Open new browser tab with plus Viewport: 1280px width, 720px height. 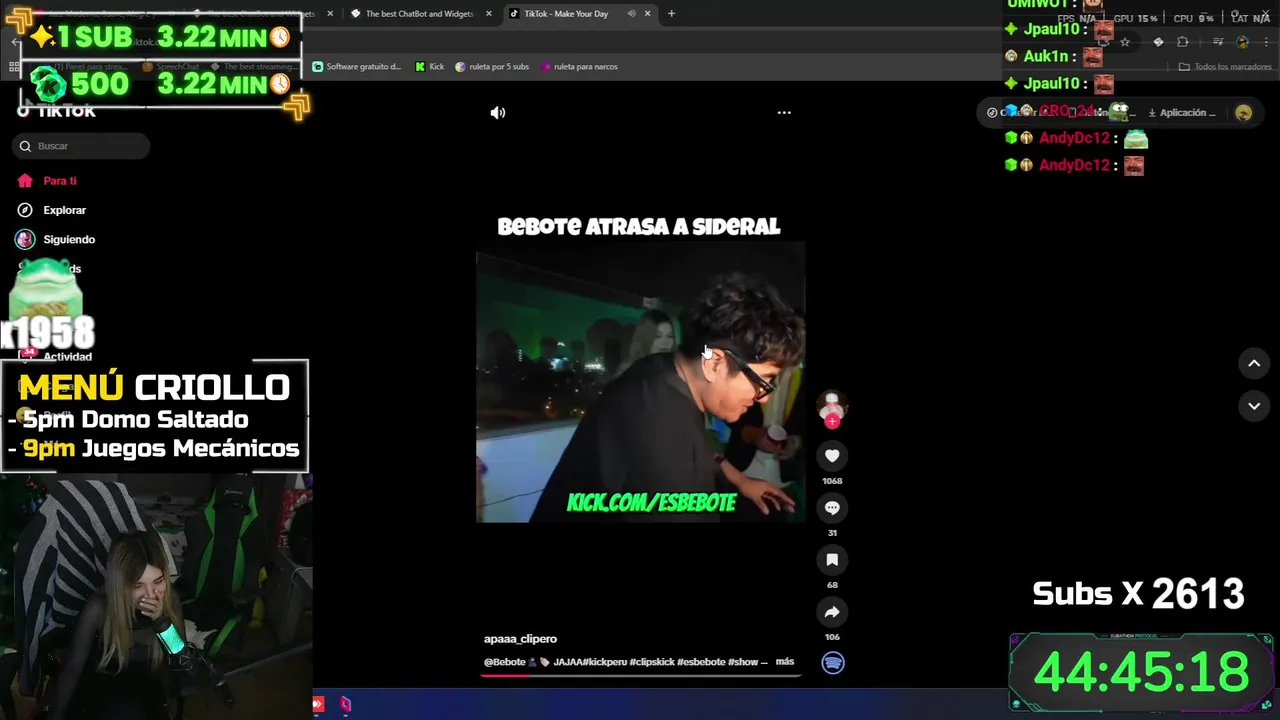point(671,14)
